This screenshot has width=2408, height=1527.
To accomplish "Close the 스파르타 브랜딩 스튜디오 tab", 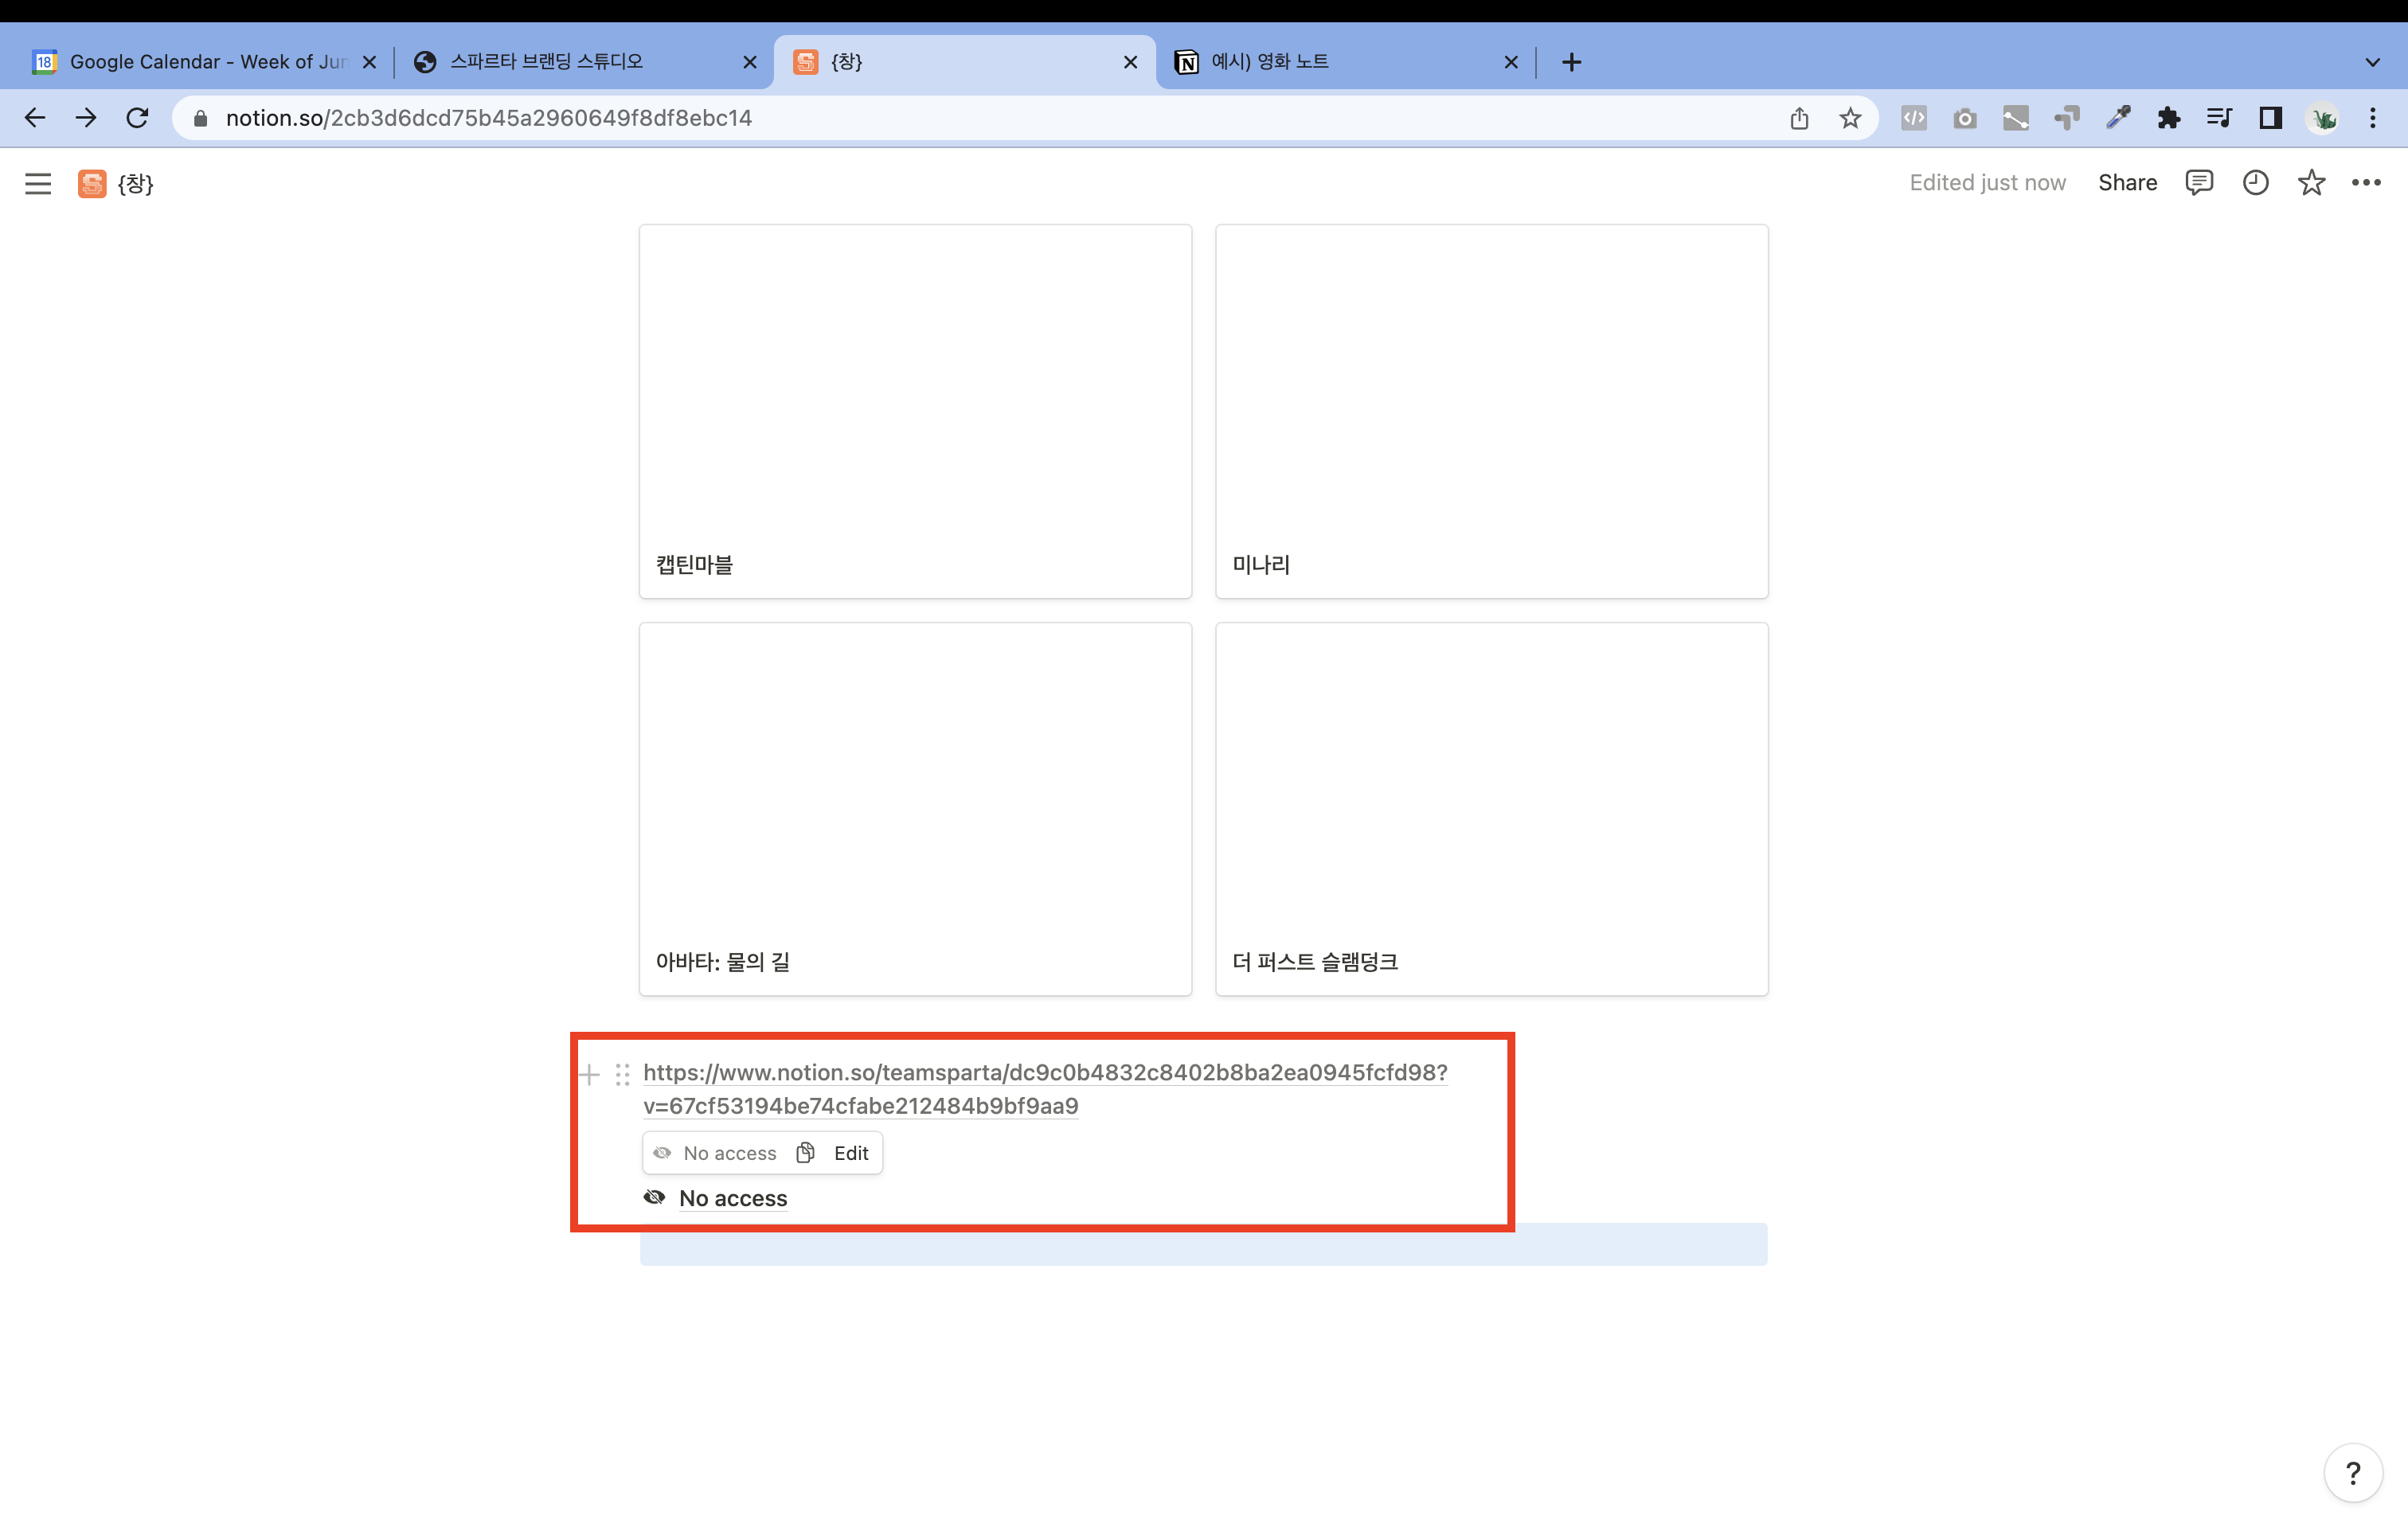I will point(750,62).
